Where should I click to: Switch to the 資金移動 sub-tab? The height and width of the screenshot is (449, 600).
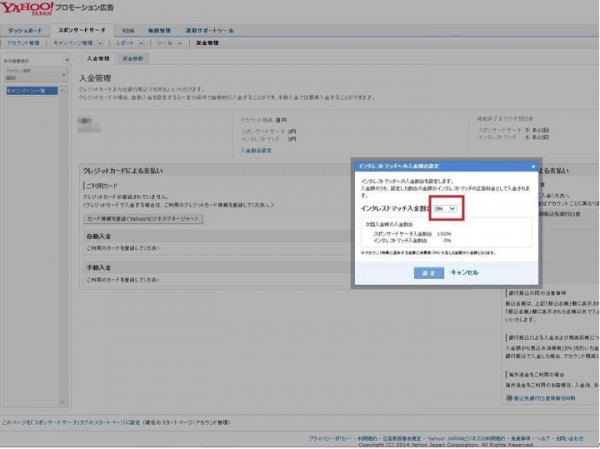(133, 59)
